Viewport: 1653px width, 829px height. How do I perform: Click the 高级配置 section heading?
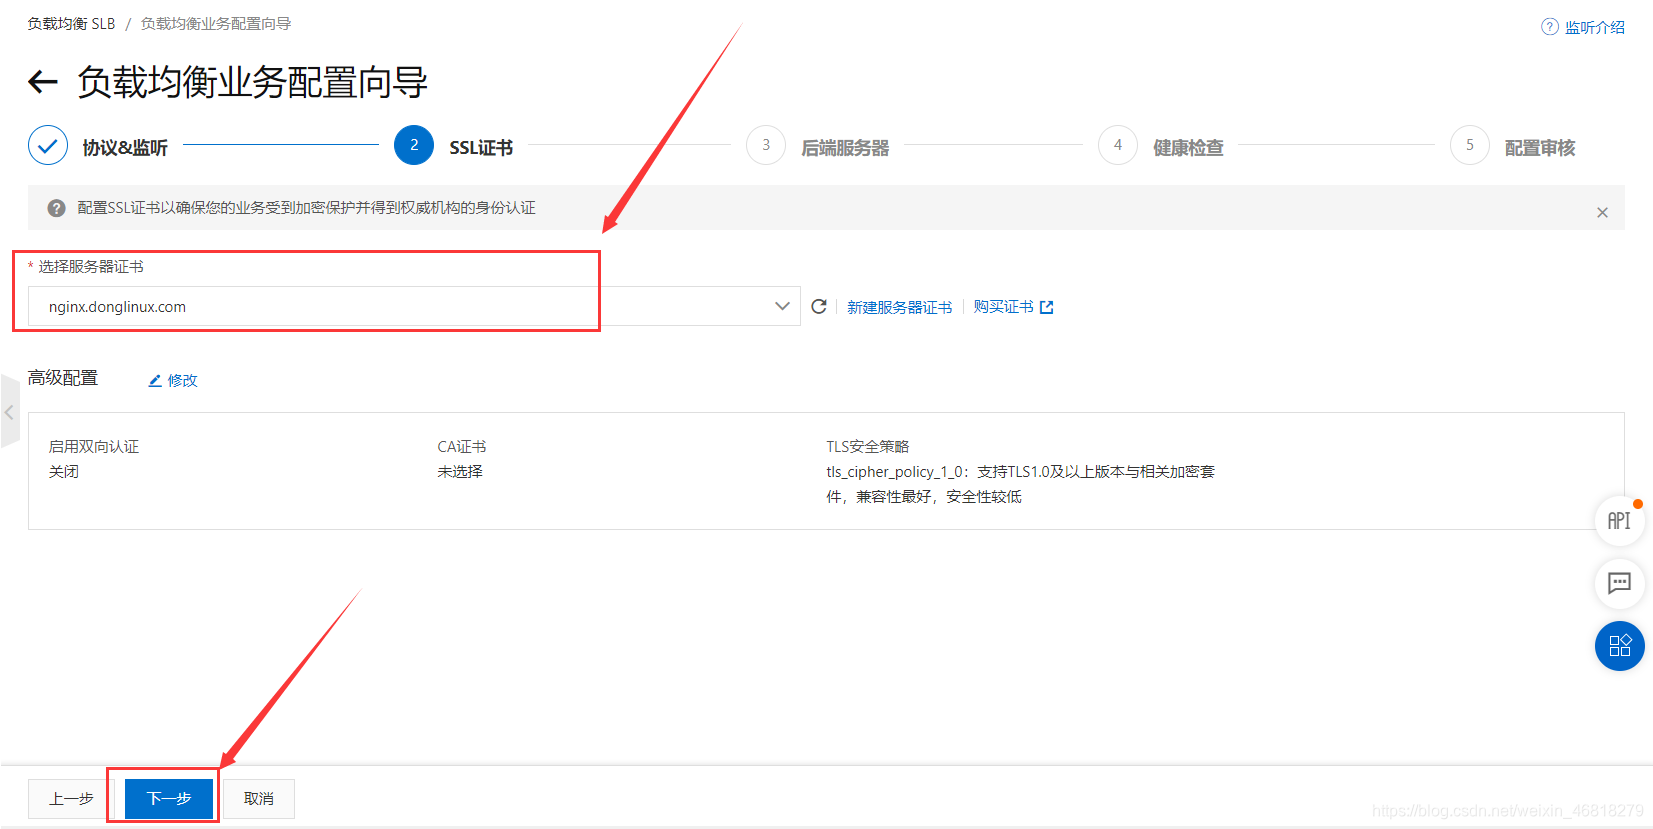tap(63, 378)
